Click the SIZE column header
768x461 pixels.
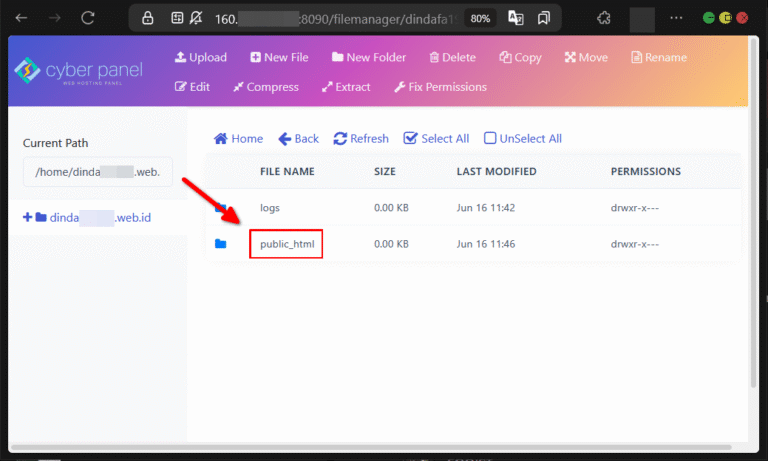coord(384,171)
